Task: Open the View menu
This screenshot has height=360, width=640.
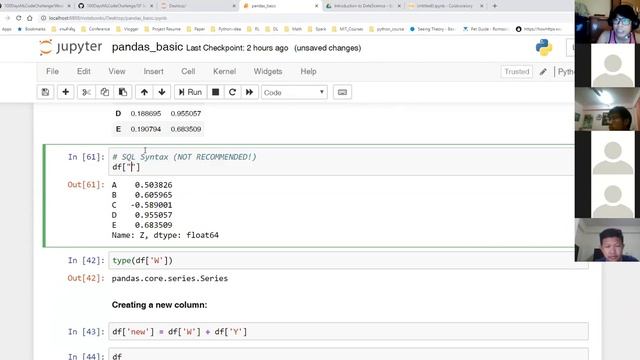Action: pyautogui.click(x=117, y=71)
